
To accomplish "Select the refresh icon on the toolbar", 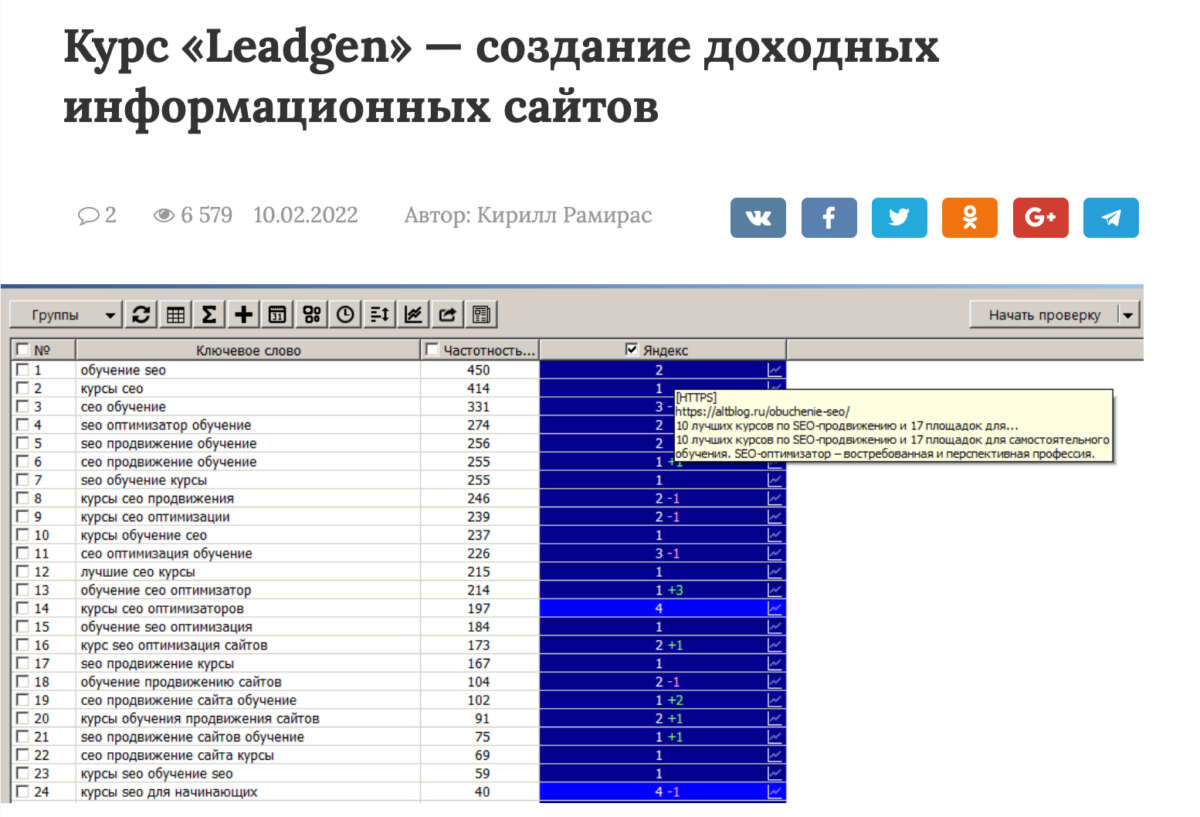I will tap(141, 313).
